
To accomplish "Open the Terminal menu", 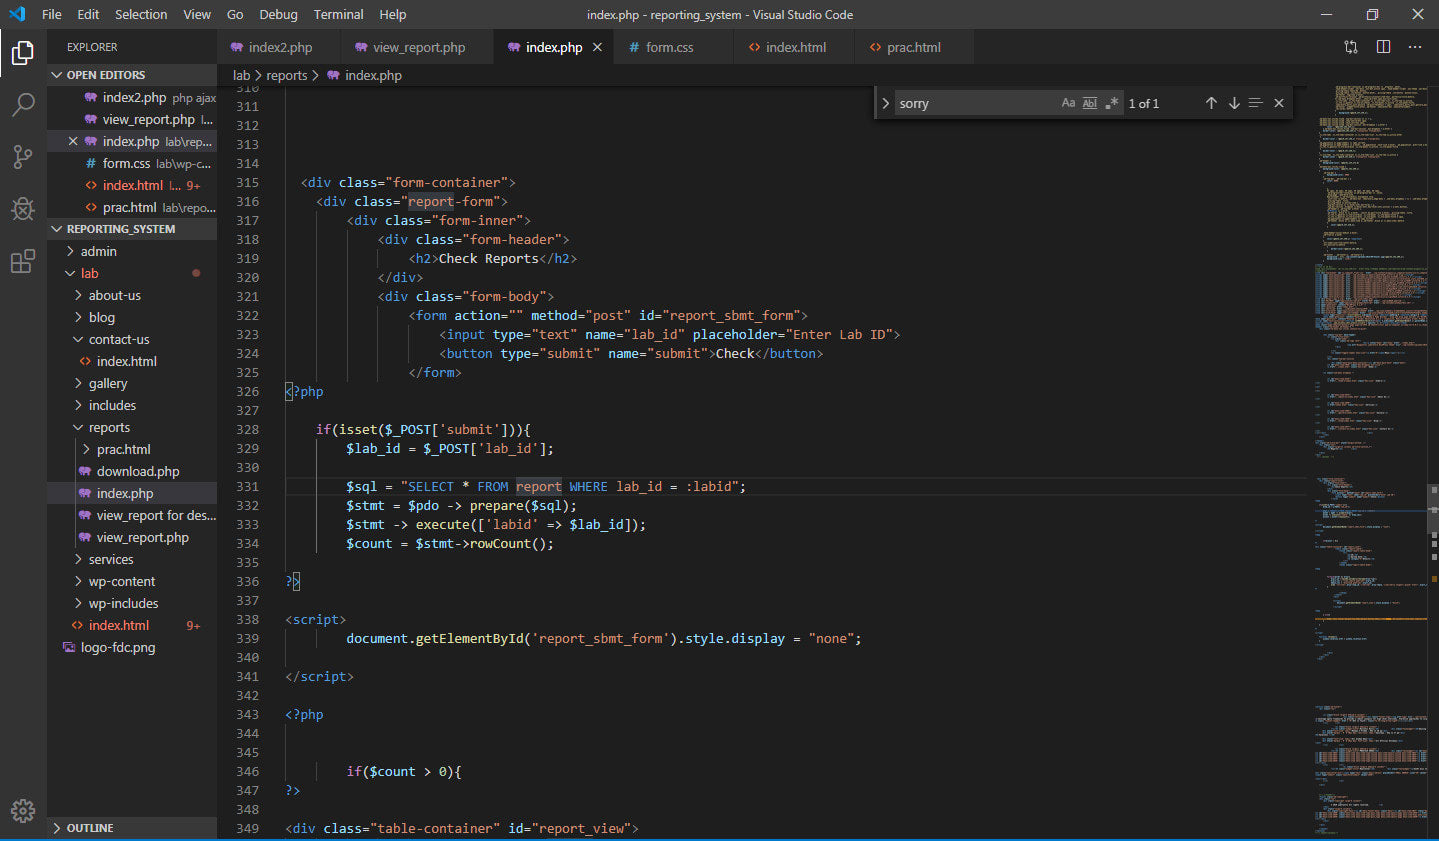I will (x=338, y=14).
